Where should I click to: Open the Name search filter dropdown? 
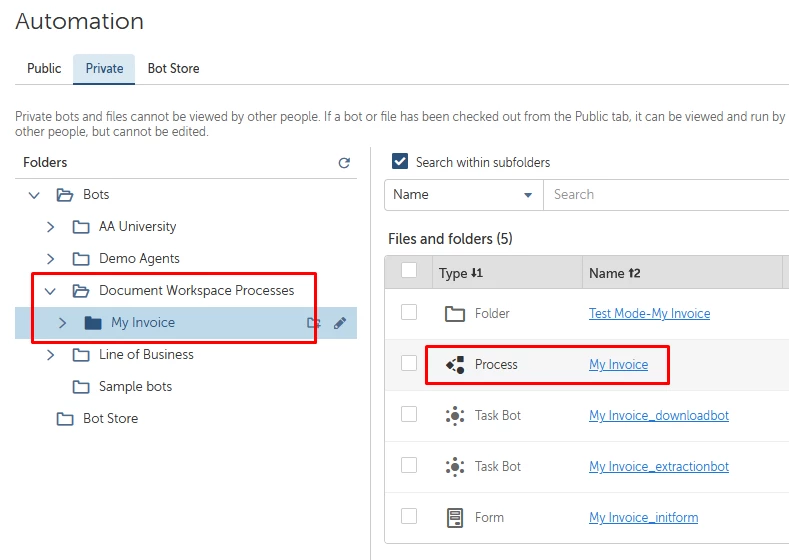click(463, 195)
